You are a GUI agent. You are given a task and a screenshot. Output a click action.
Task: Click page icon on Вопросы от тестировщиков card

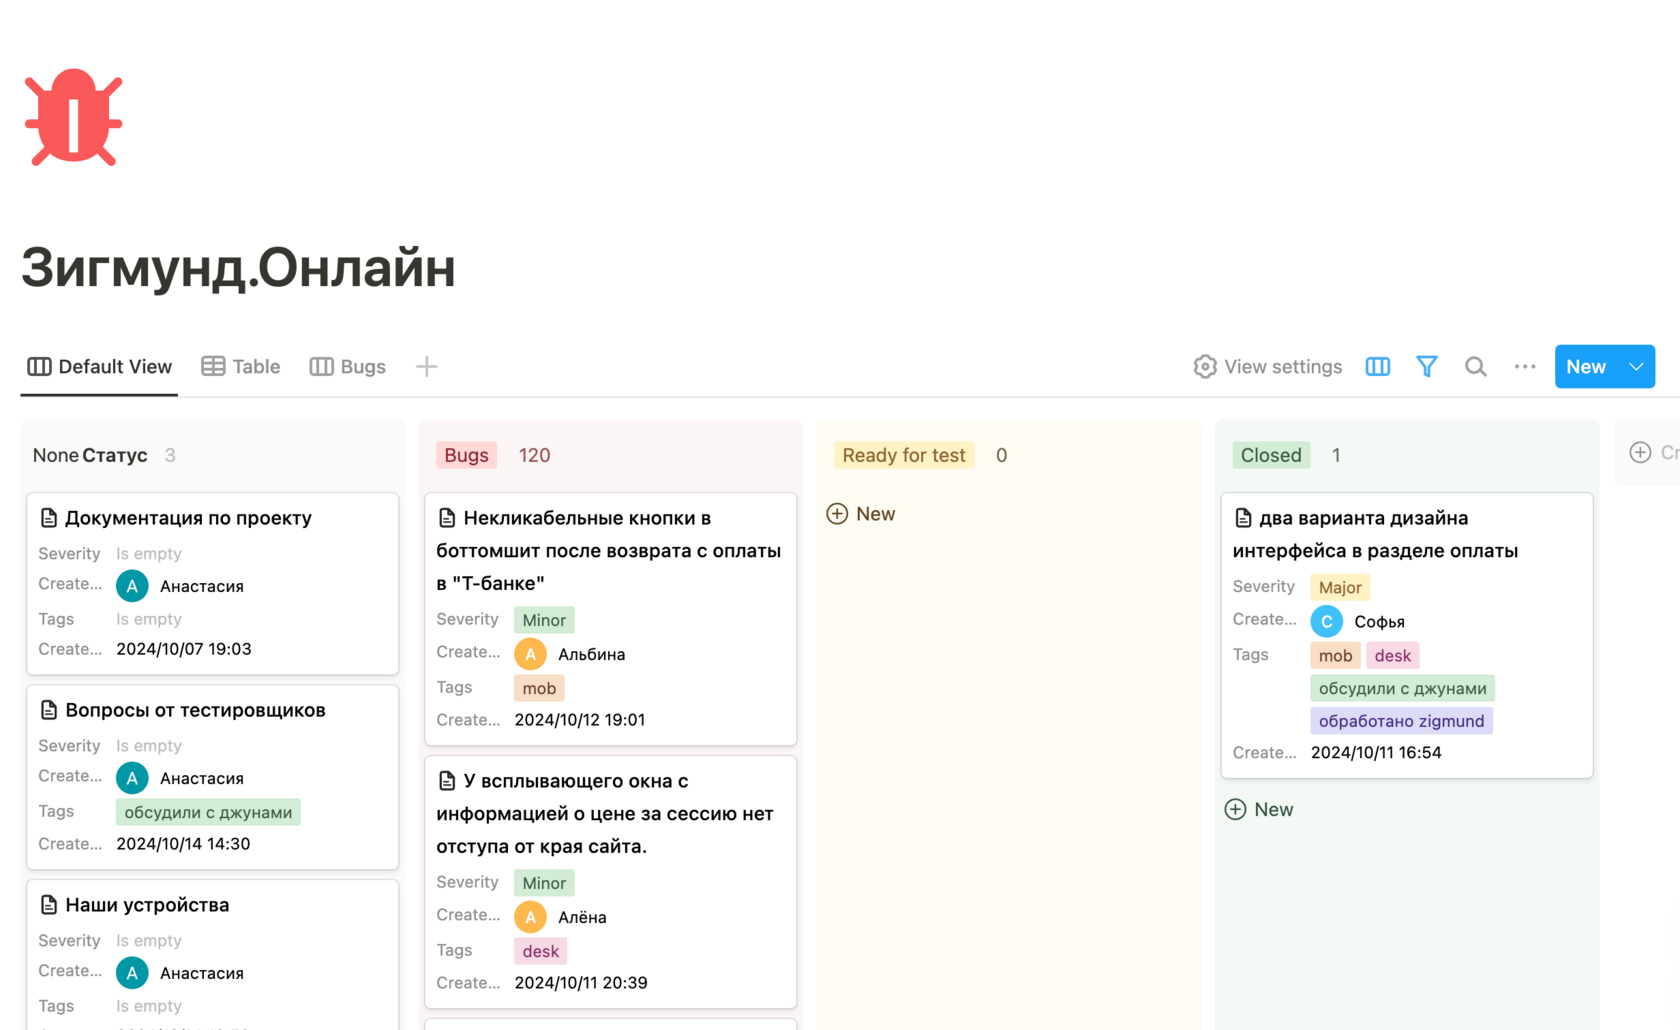click(x=48, y=710)
